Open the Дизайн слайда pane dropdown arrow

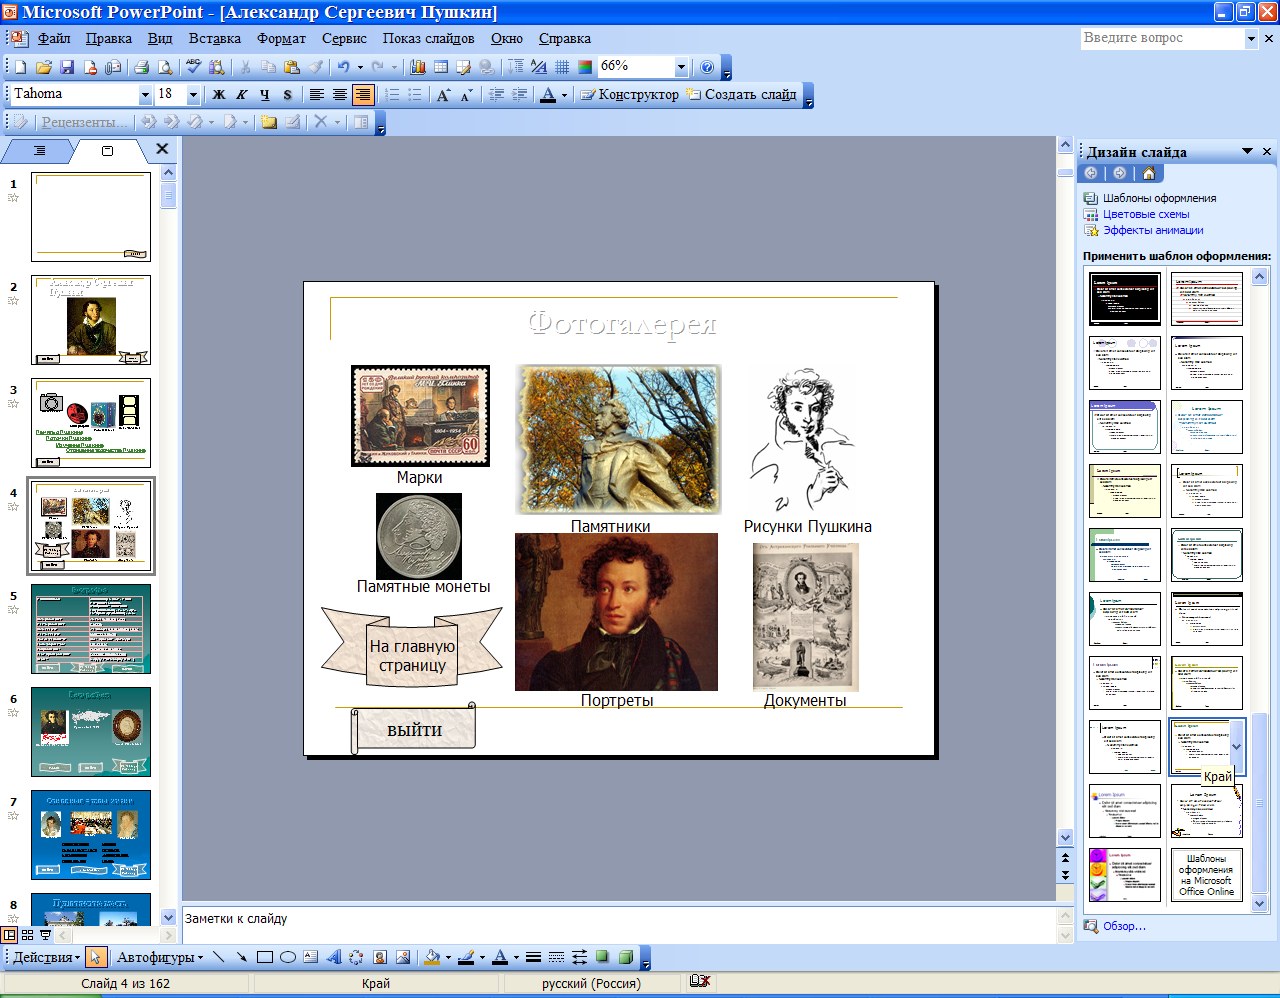(1248, 151)
